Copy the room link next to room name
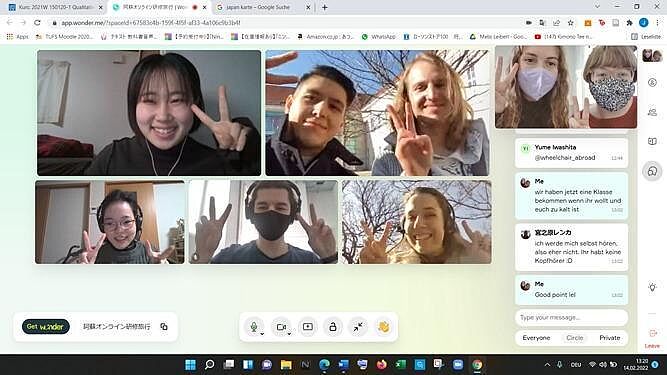This screenshot has height=375, width=667. point(164,327)
